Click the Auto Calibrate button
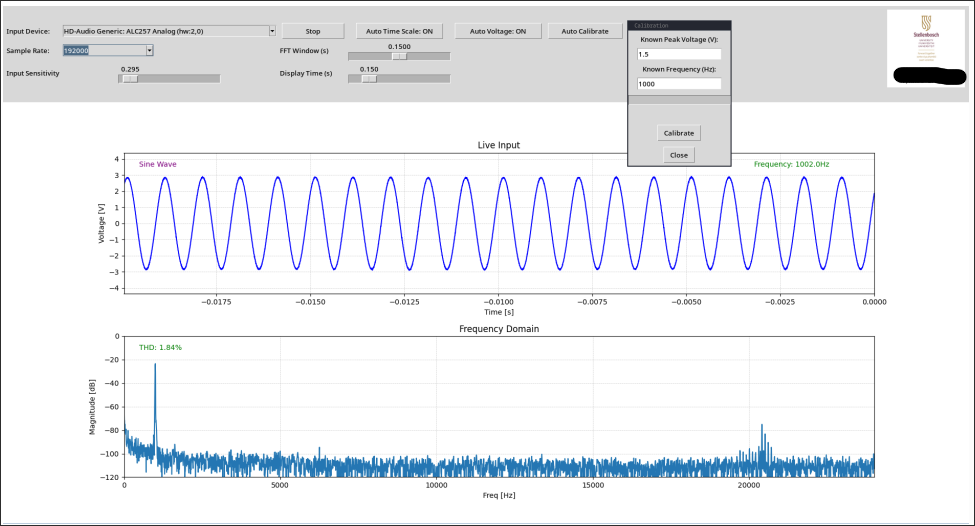Viewport: 975px width, 526px height. [585, 31]
